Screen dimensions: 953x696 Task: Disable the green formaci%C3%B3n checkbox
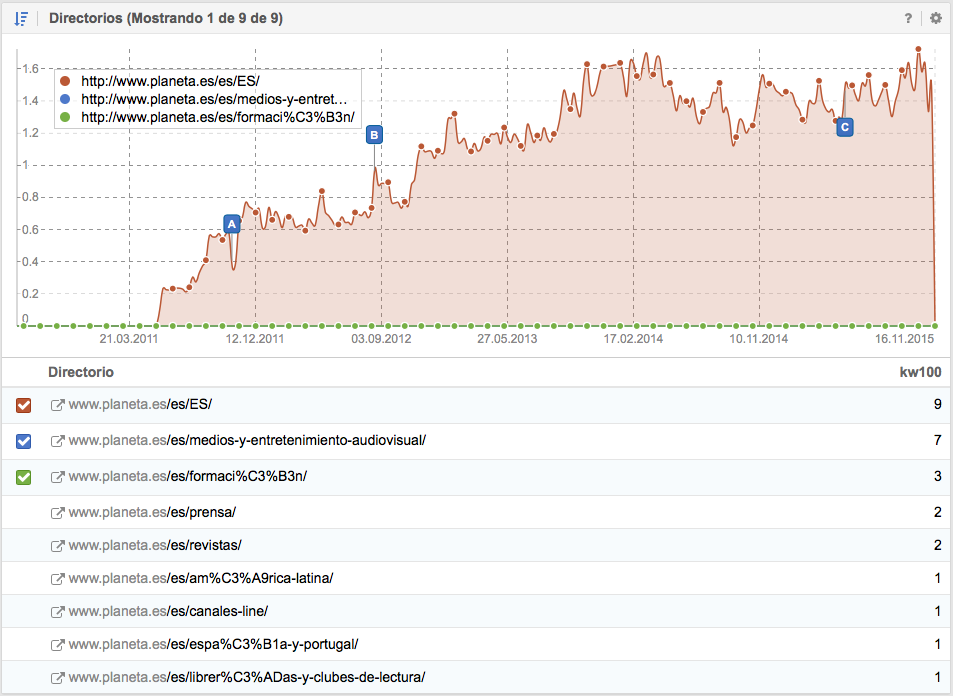(24, 477)
